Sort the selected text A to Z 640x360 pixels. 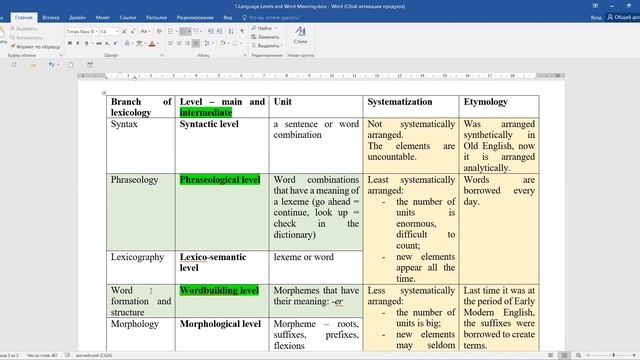231,31
